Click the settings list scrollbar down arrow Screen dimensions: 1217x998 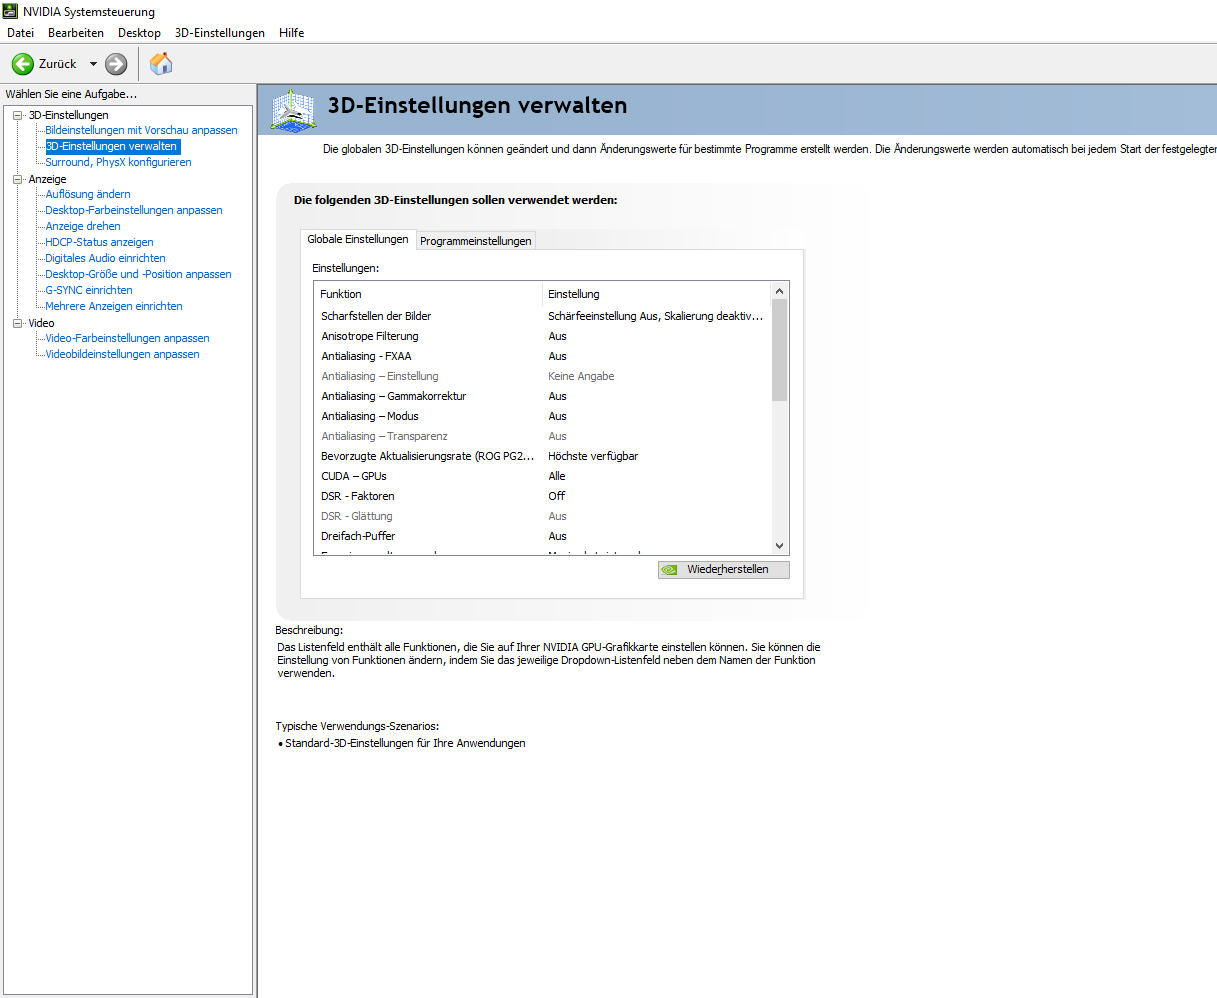point(780,546)
